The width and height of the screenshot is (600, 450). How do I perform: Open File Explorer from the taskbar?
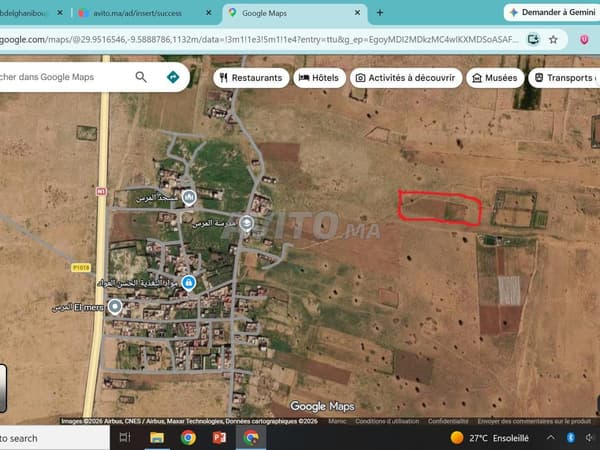point(157,437)
